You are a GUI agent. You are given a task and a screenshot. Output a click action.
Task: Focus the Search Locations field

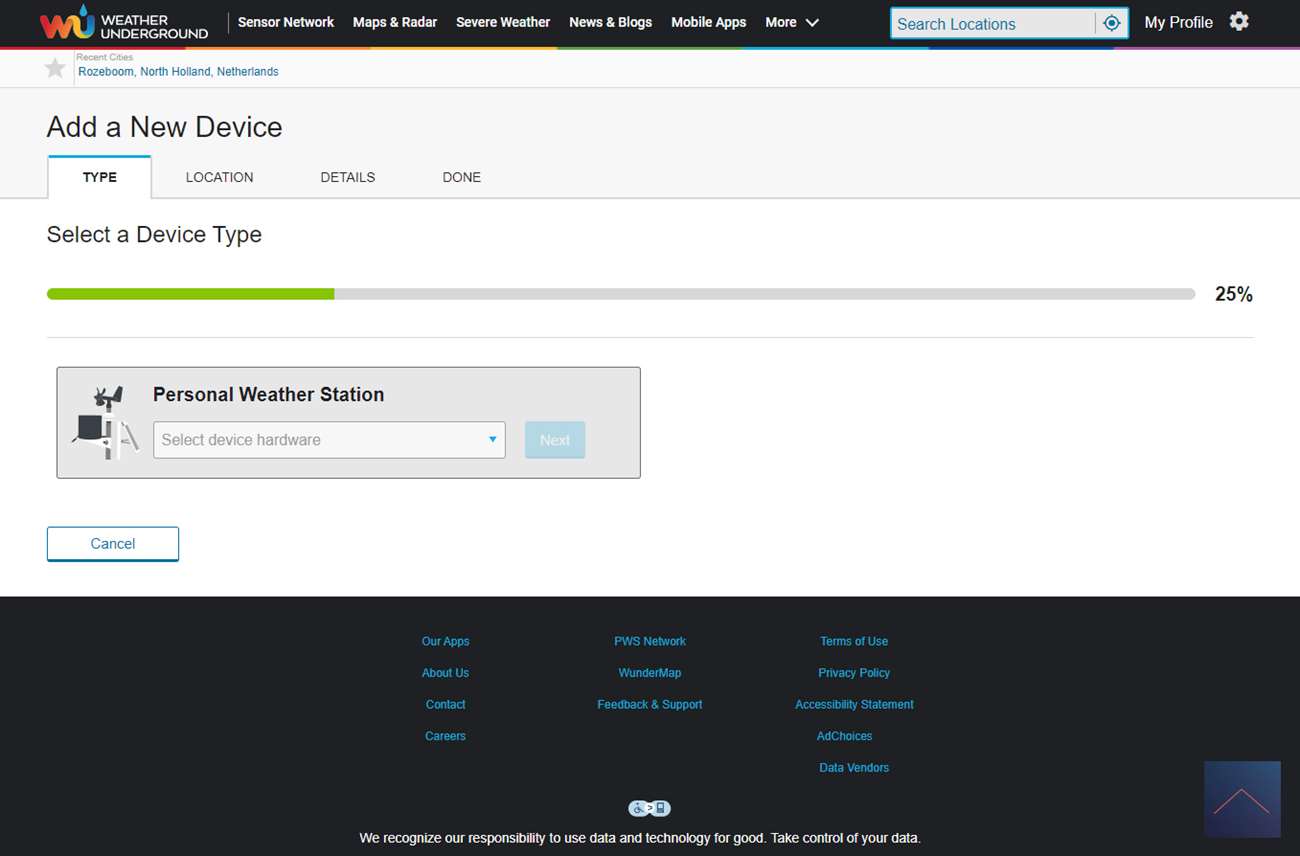[x=992, y=24]
